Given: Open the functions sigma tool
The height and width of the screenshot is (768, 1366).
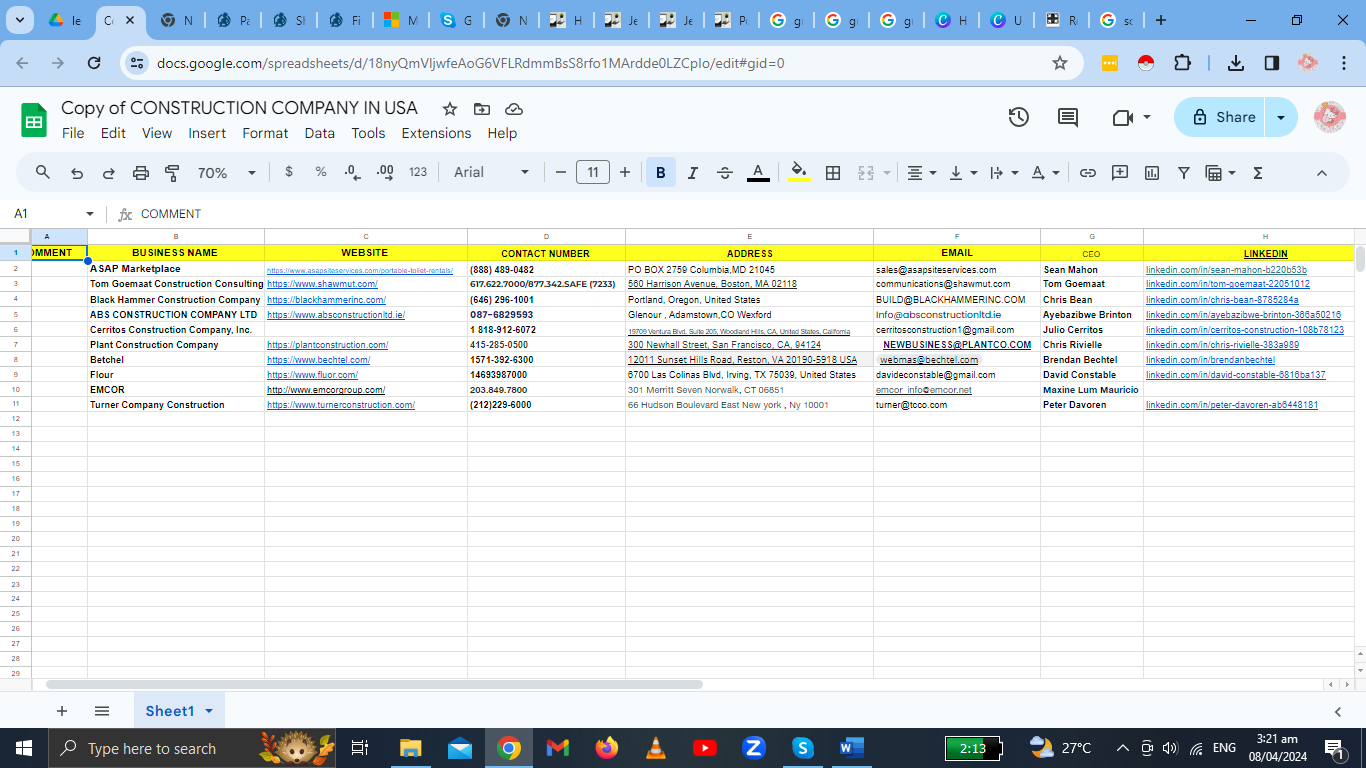Looking at the screenshot, I should point(1258,172).
